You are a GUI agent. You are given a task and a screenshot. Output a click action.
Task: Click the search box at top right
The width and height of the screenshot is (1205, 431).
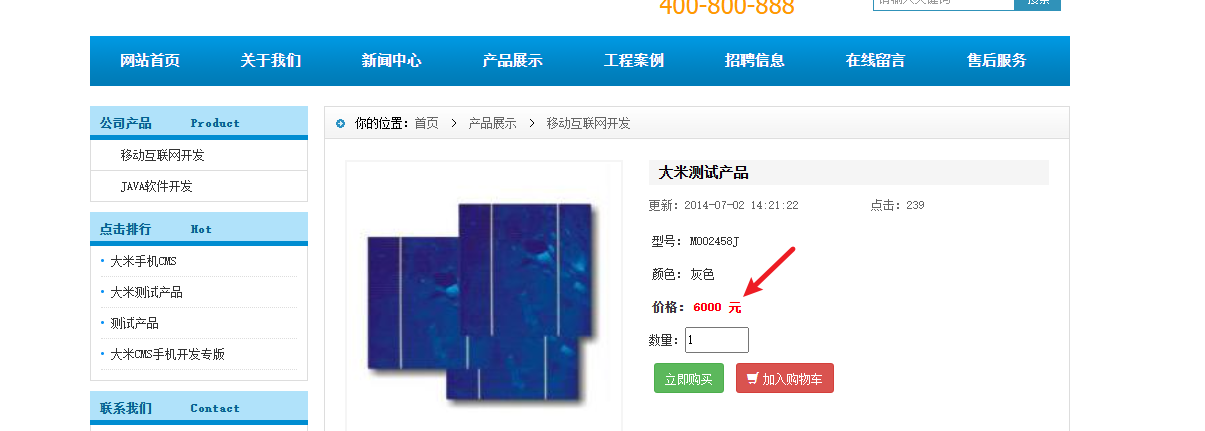944,3
